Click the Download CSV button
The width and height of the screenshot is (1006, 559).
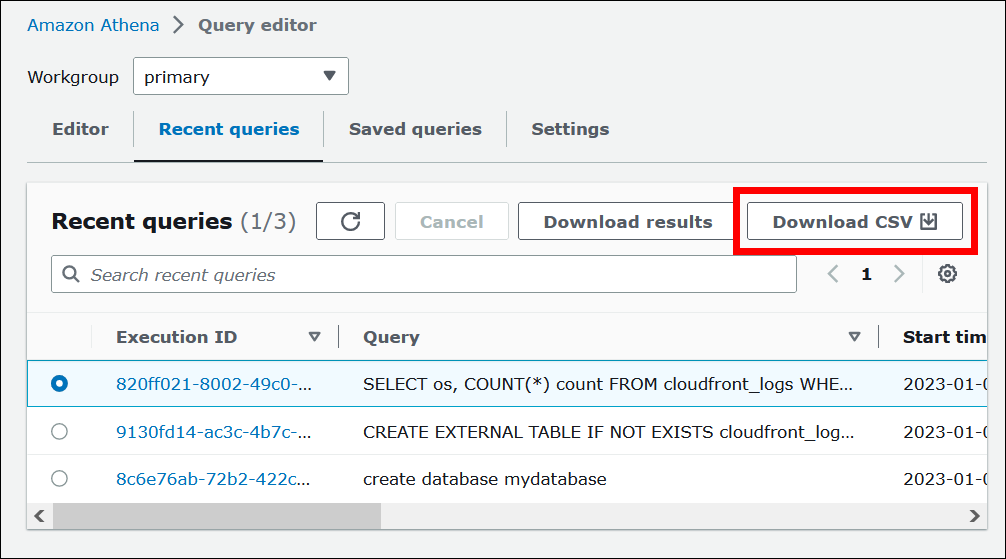[854, 222]
